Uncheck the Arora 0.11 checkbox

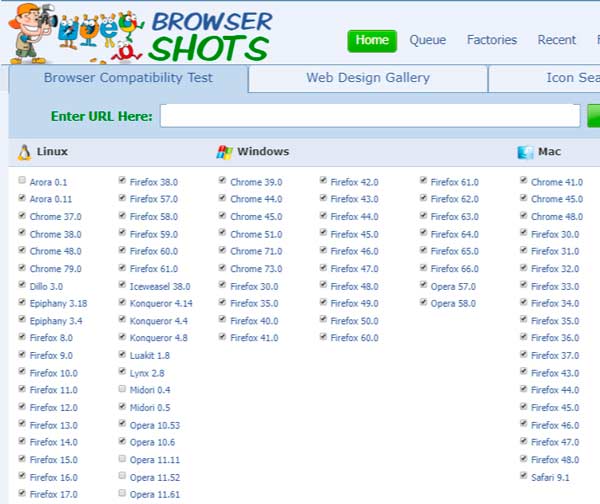[22, 197]
